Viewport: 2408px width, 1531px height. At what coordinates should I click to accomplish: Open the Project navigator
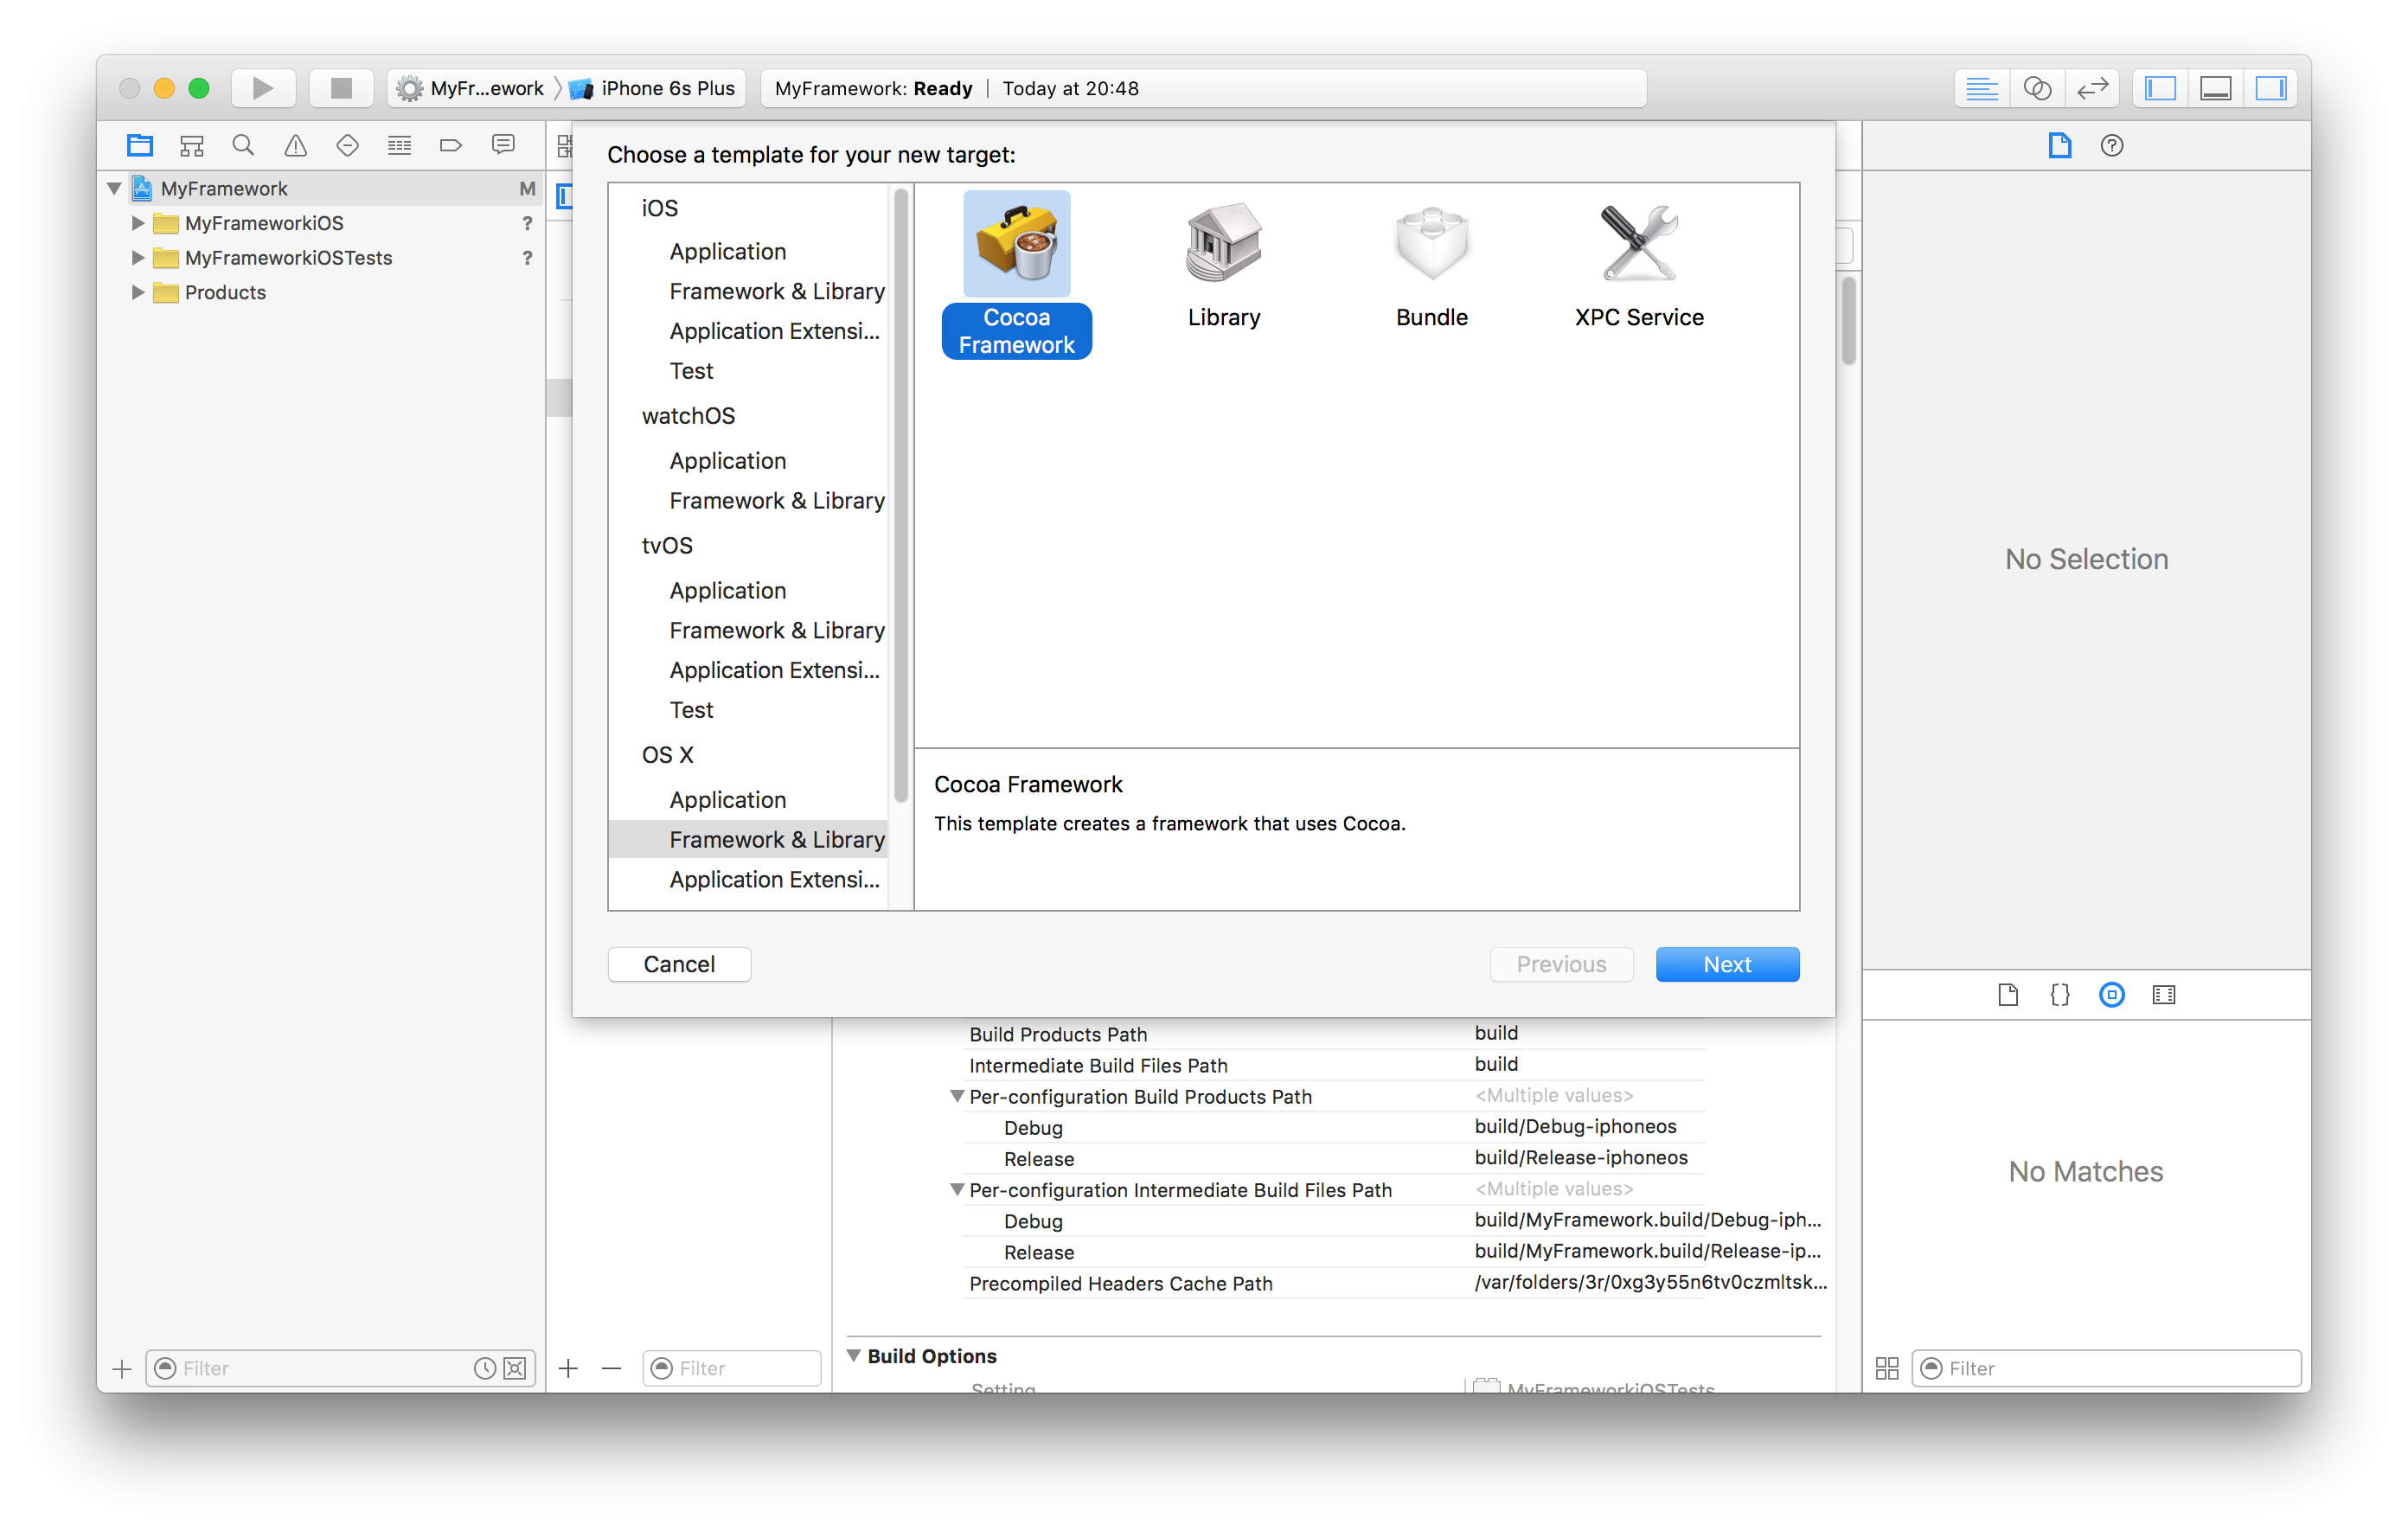[140, 145]
